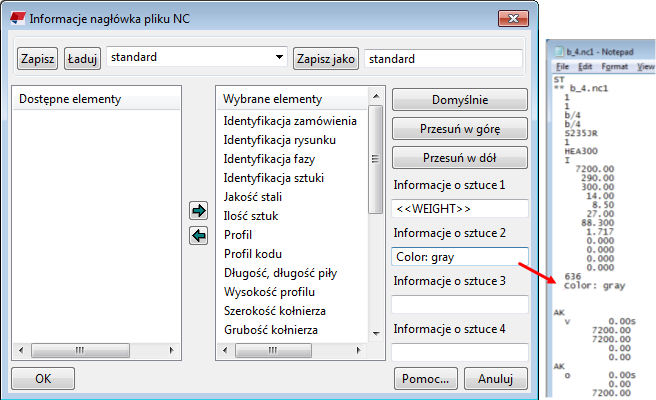The width and height of the screenshot is (656, 400).
Task: Open the Notepad File menu
Action: 562,66
